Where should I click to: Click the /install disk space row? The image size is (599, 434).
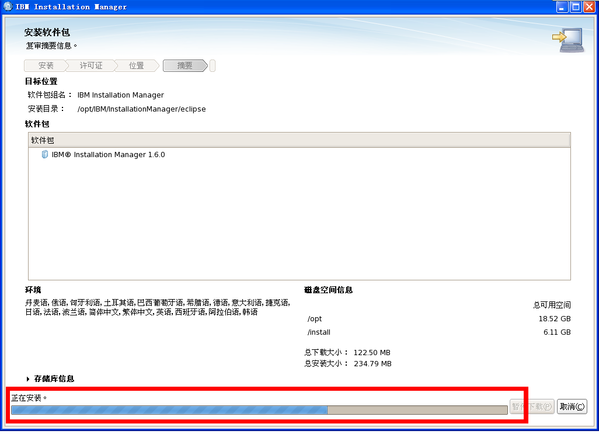point(439,332)
